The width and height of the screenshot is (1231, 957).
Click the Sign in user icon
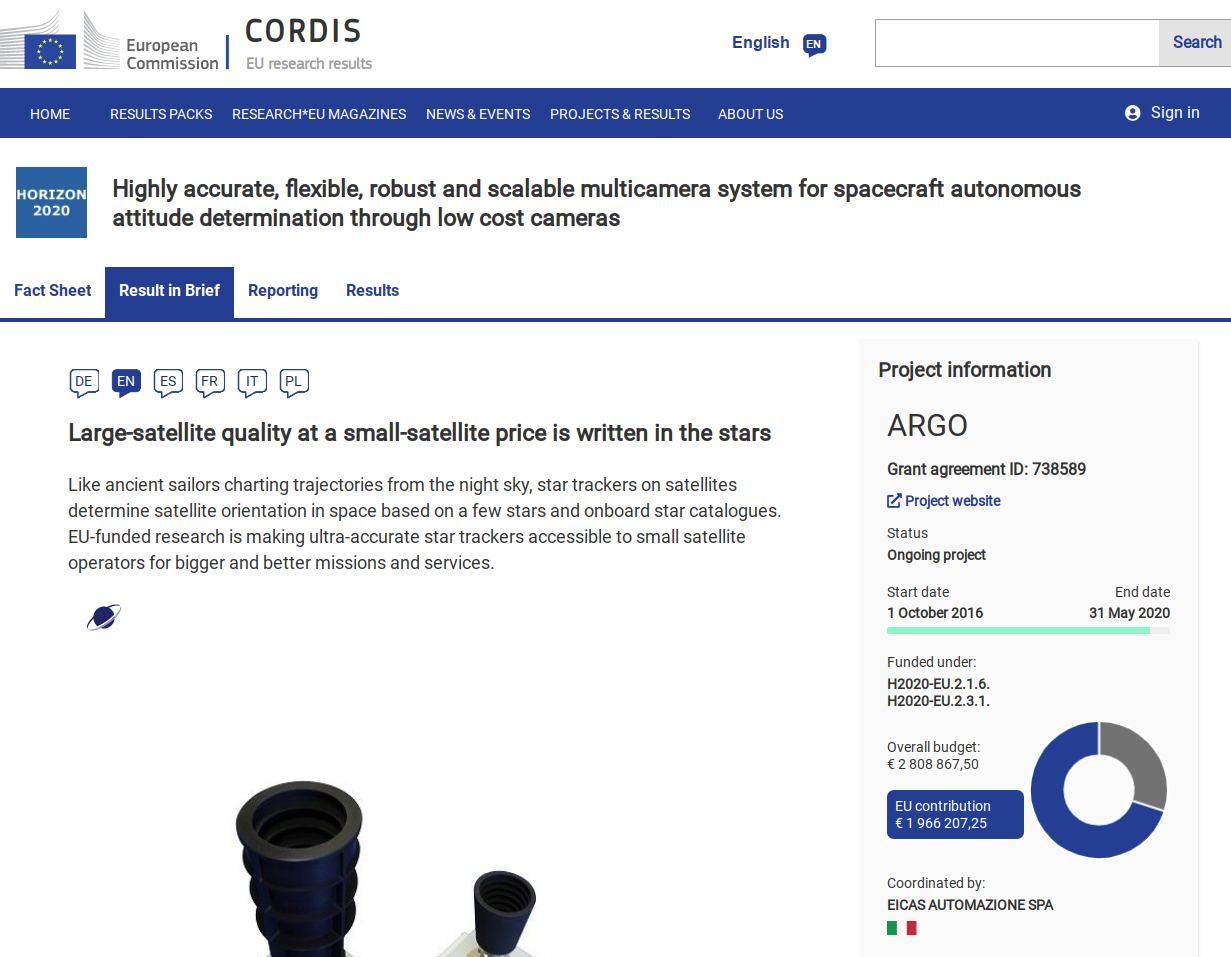pos(1132,113)
